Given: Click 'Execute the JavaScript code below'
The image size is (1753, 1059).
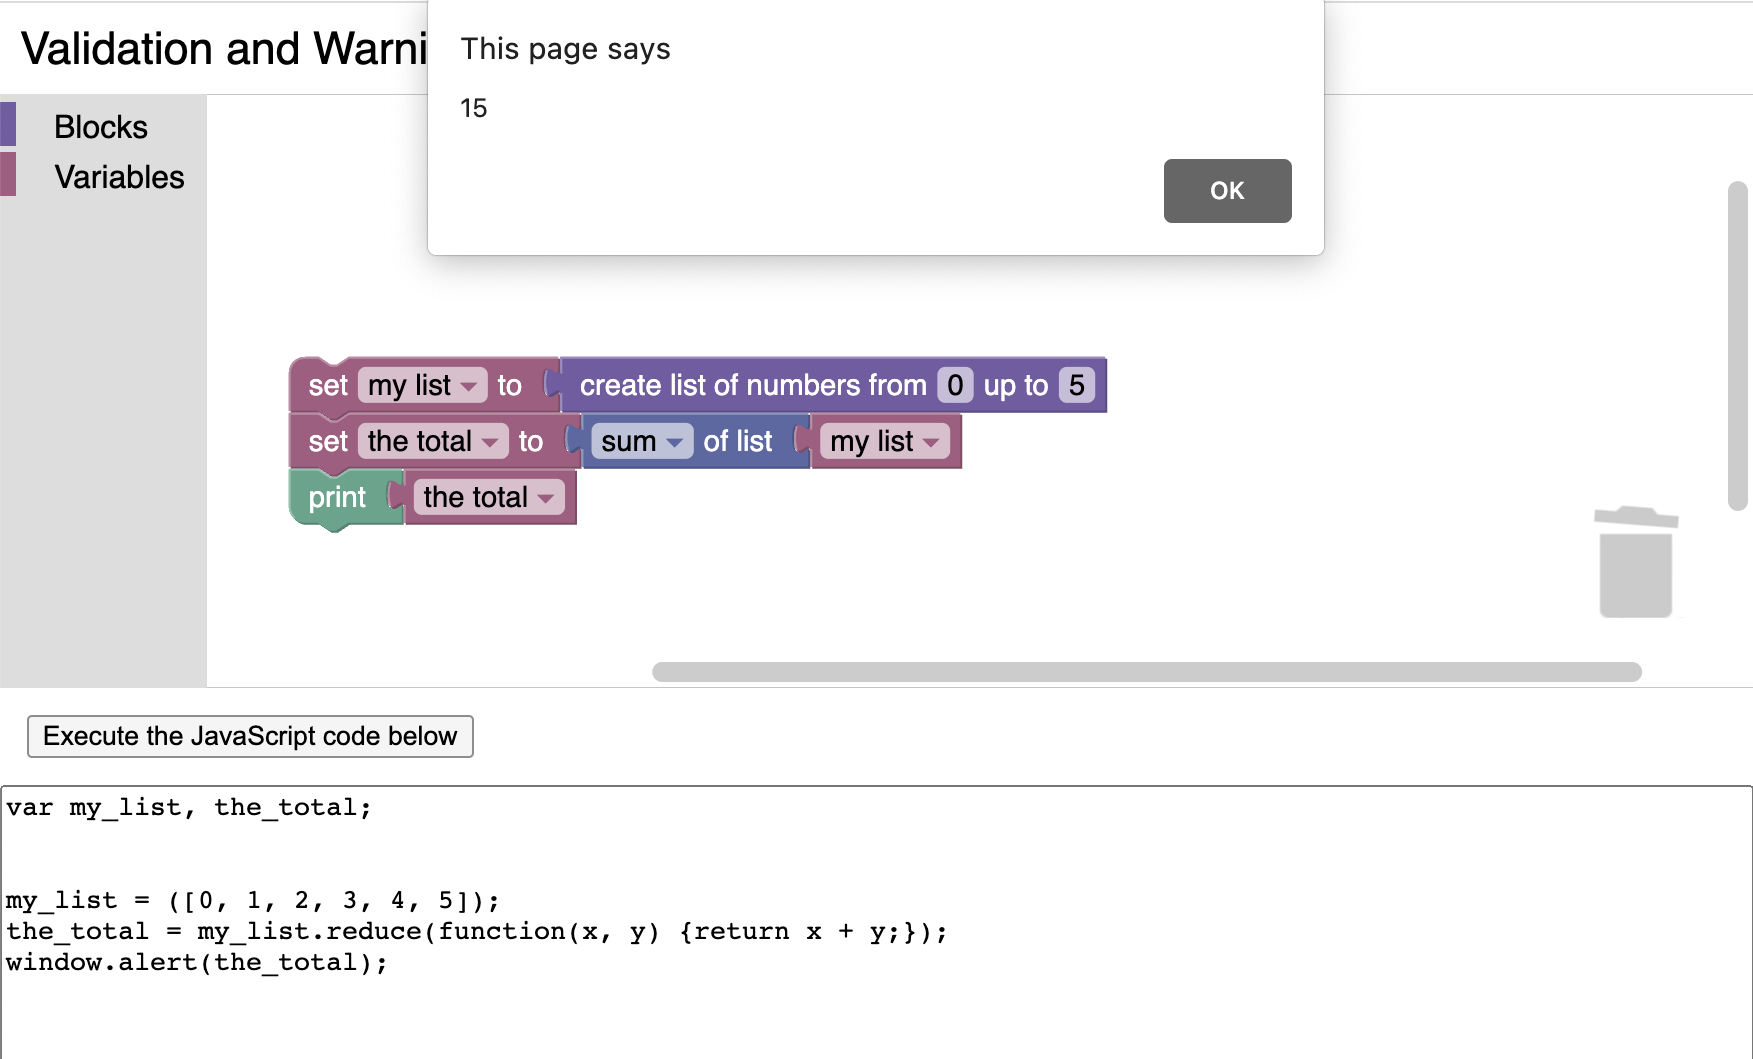Looking at the screenshot, I should pos(250,736).
